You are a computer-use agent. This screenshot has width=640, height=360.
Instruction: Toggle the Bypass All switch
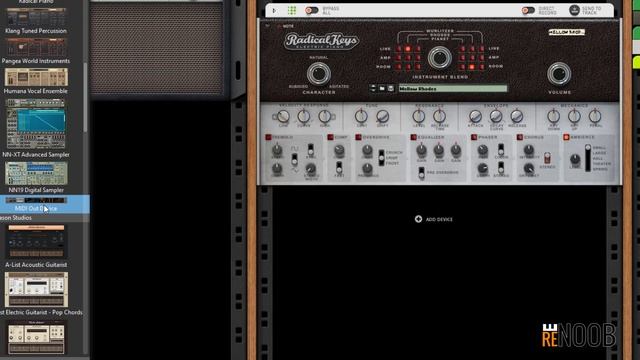click(311, 10)
